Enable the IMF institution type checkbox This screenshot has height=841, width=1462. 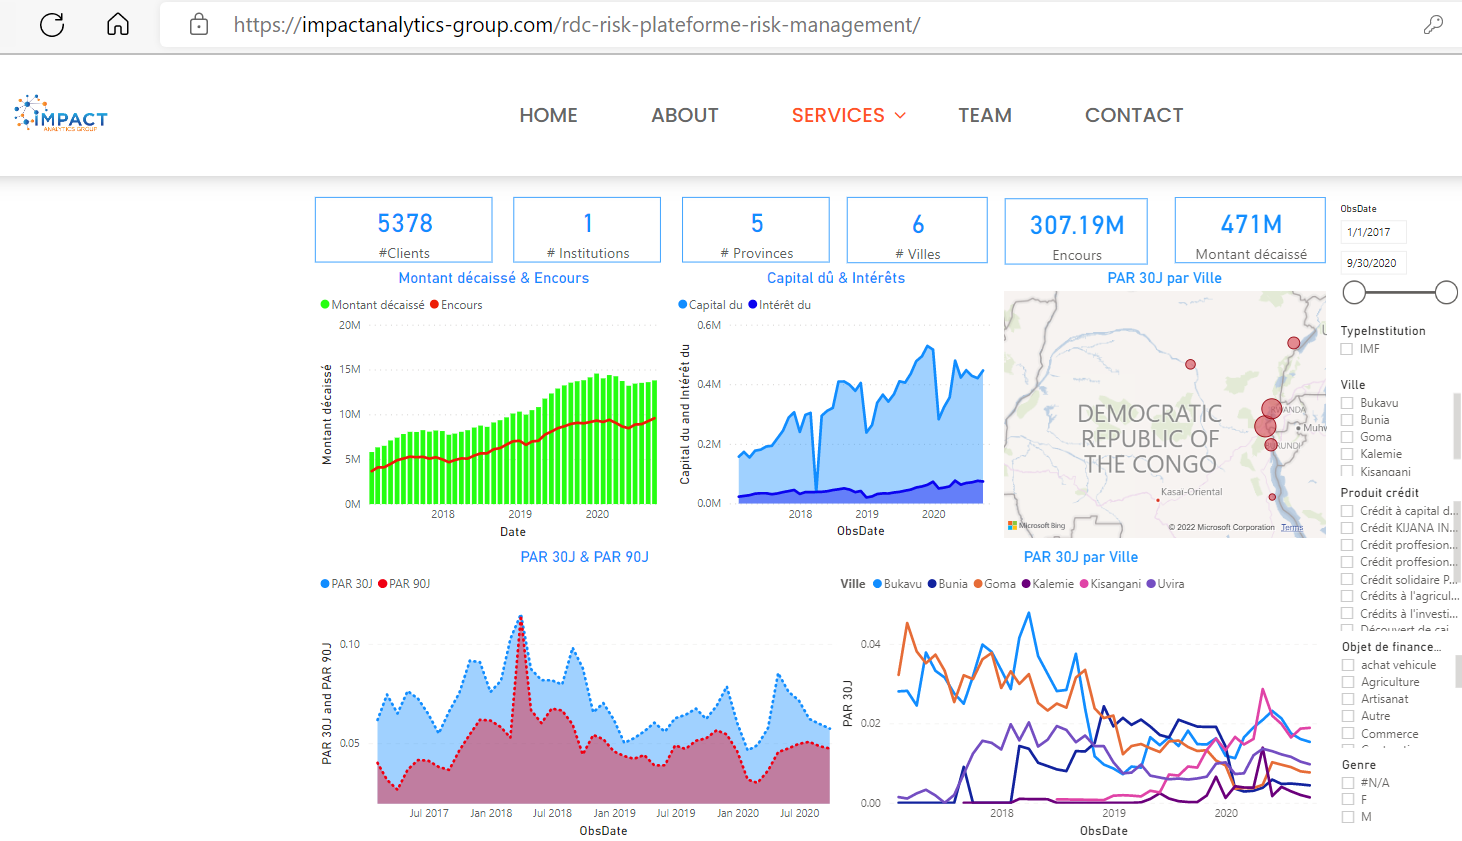(1347, 349)
